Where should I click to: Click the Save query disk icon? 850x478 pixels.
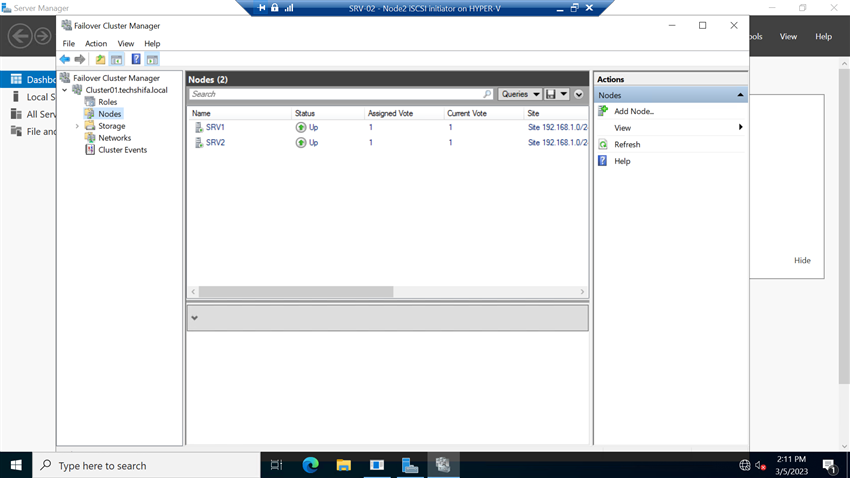[x=551, y=94]
